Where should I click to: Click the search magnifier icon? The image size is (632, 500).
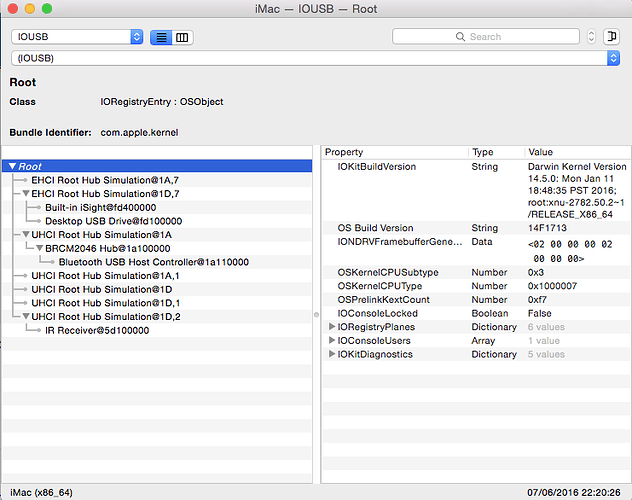[x=460, y=37]
